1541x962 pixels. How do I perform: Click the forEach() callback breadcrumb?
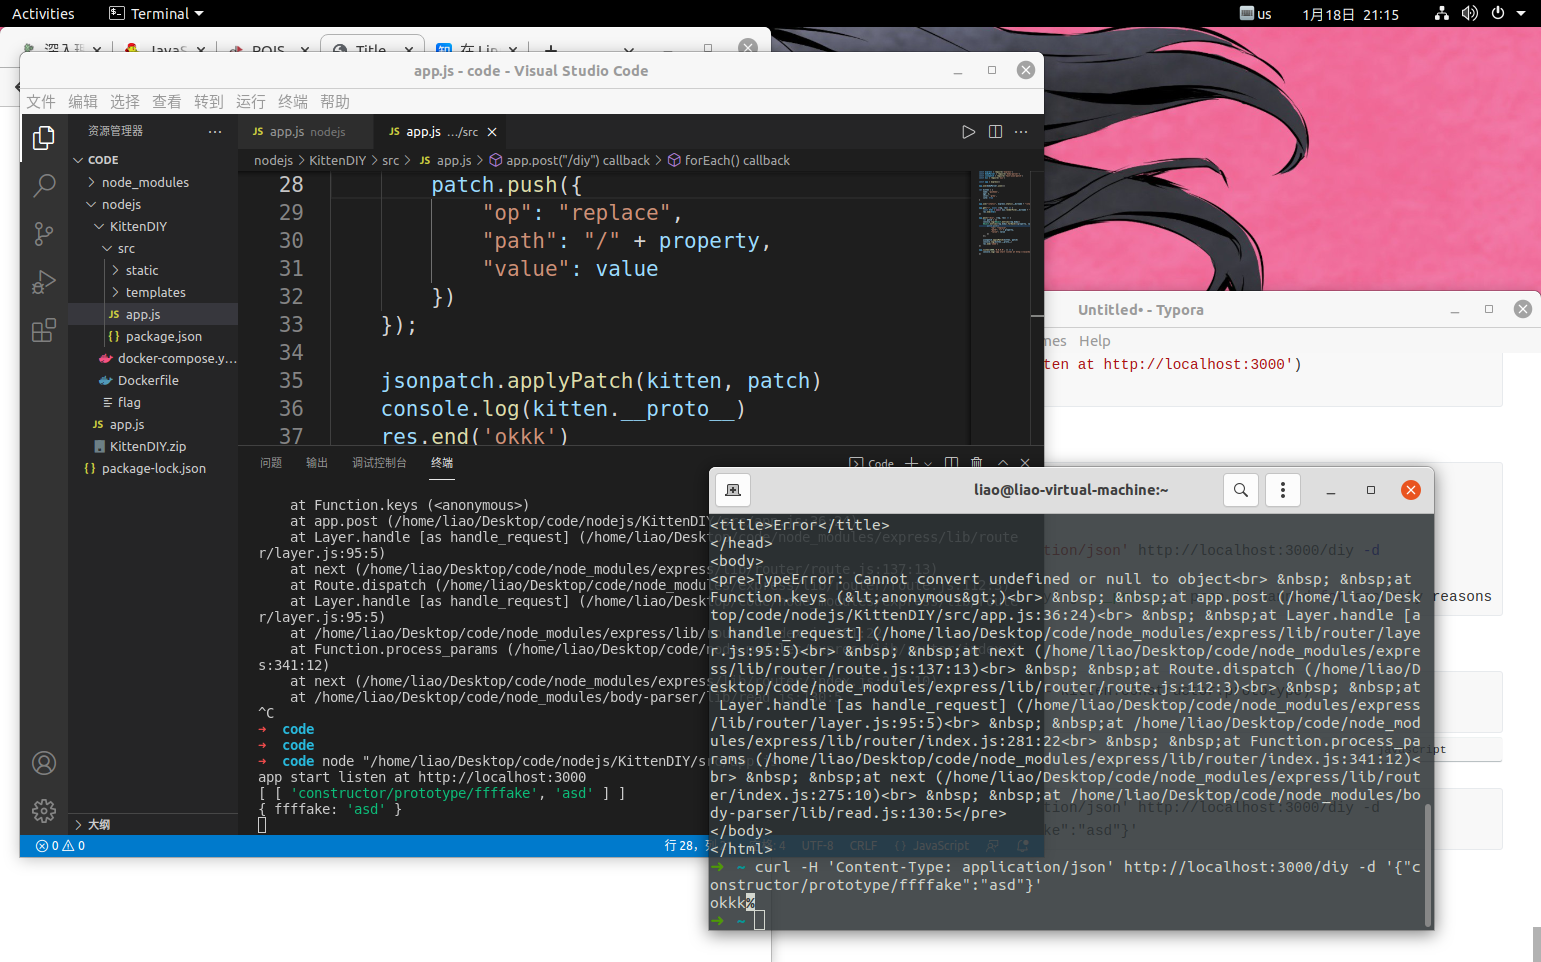click(x=729, y=160)
